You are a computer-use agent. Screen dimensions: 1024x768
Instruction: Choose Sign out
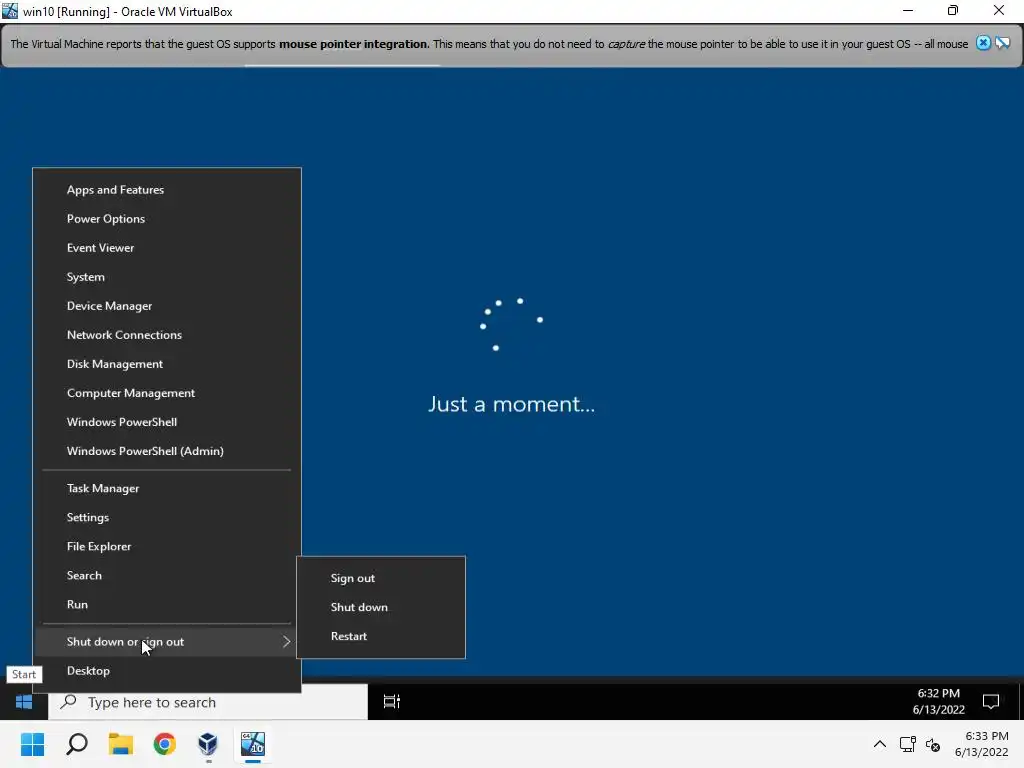(381, 578)
